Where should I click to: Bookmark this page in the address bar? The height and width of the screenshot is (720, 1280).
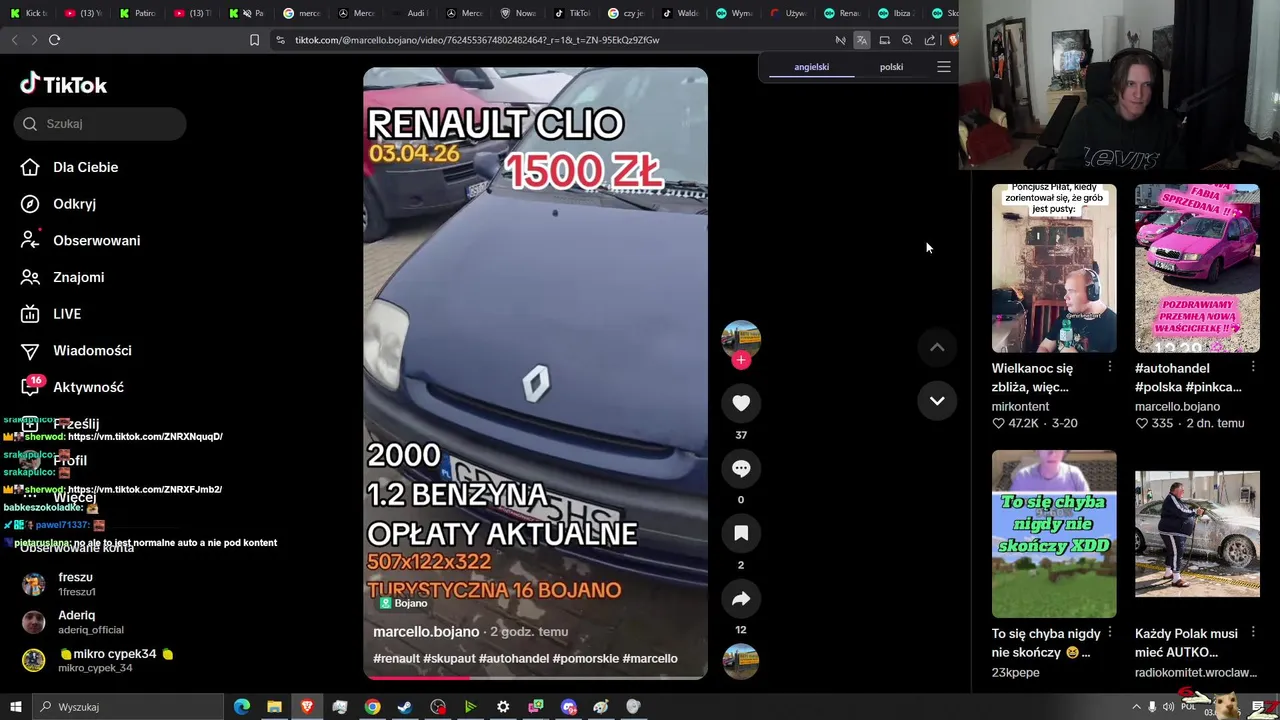click(254, 40)
